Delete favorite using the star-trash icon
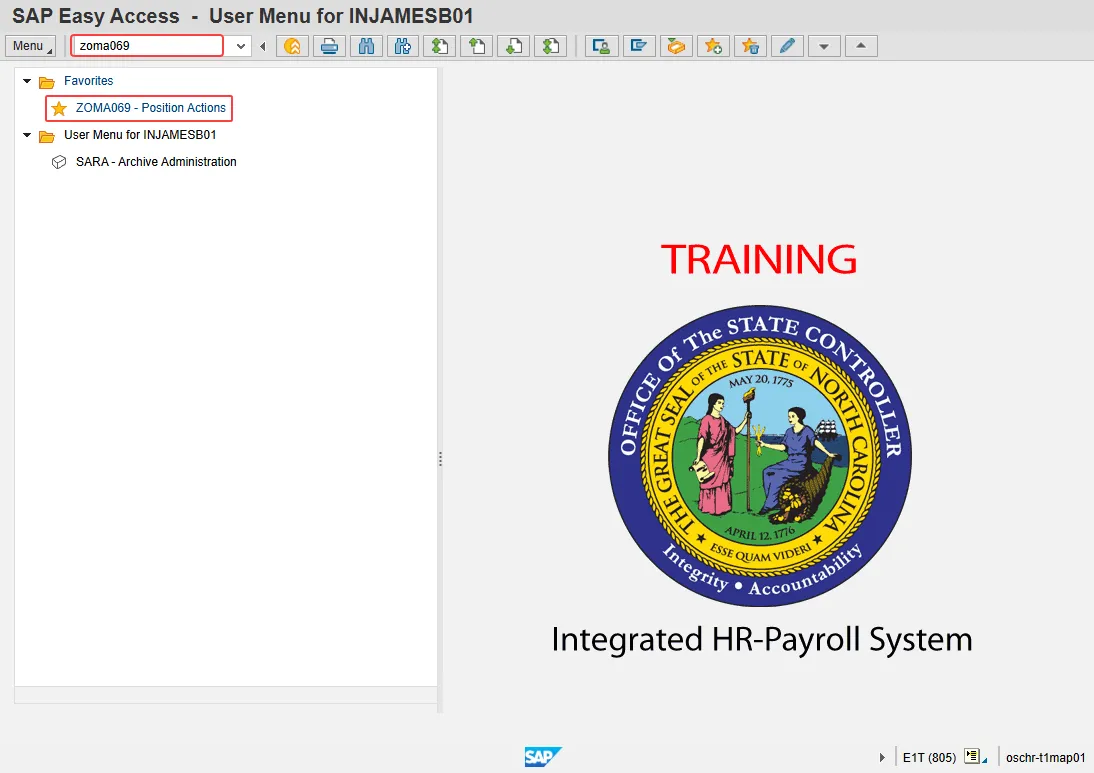This screenshot has height=773, width=1094. click(750, 45)
